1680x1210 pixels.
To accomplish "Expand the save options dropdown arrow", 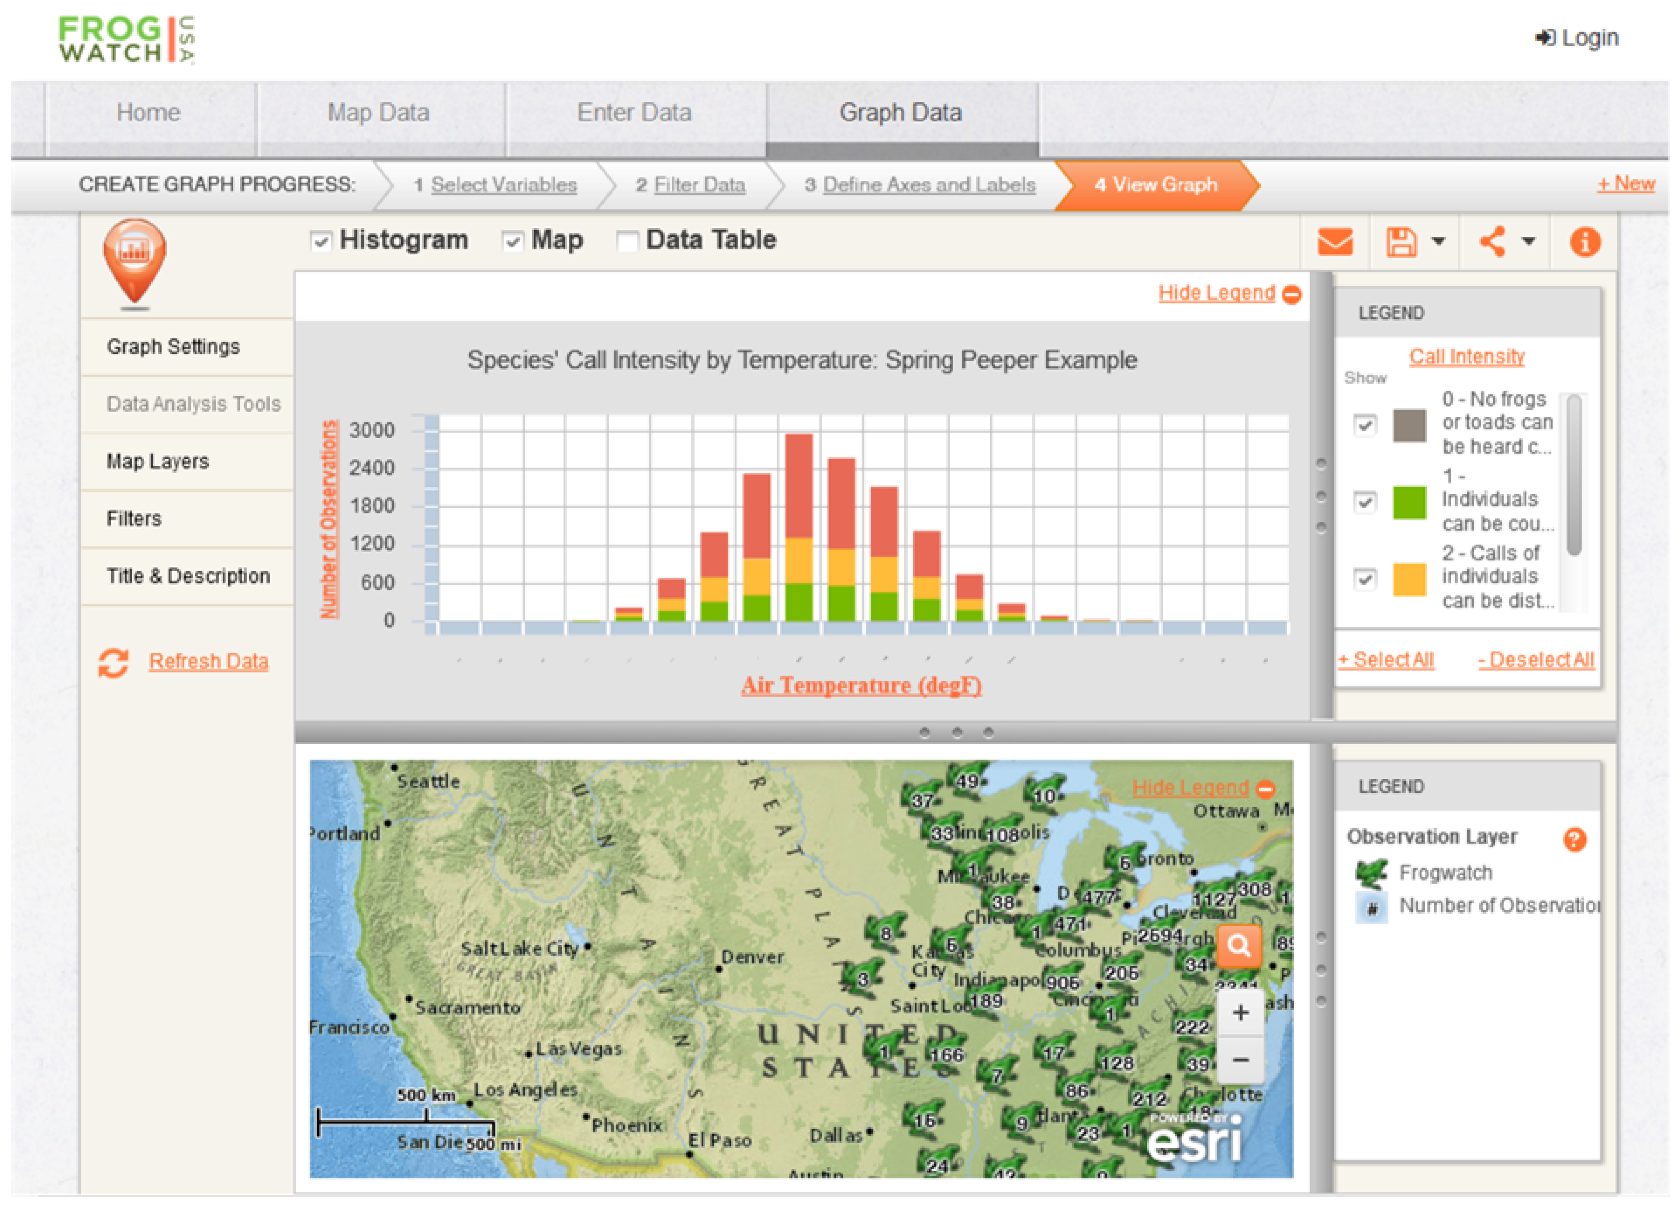I will [1438, 242].
